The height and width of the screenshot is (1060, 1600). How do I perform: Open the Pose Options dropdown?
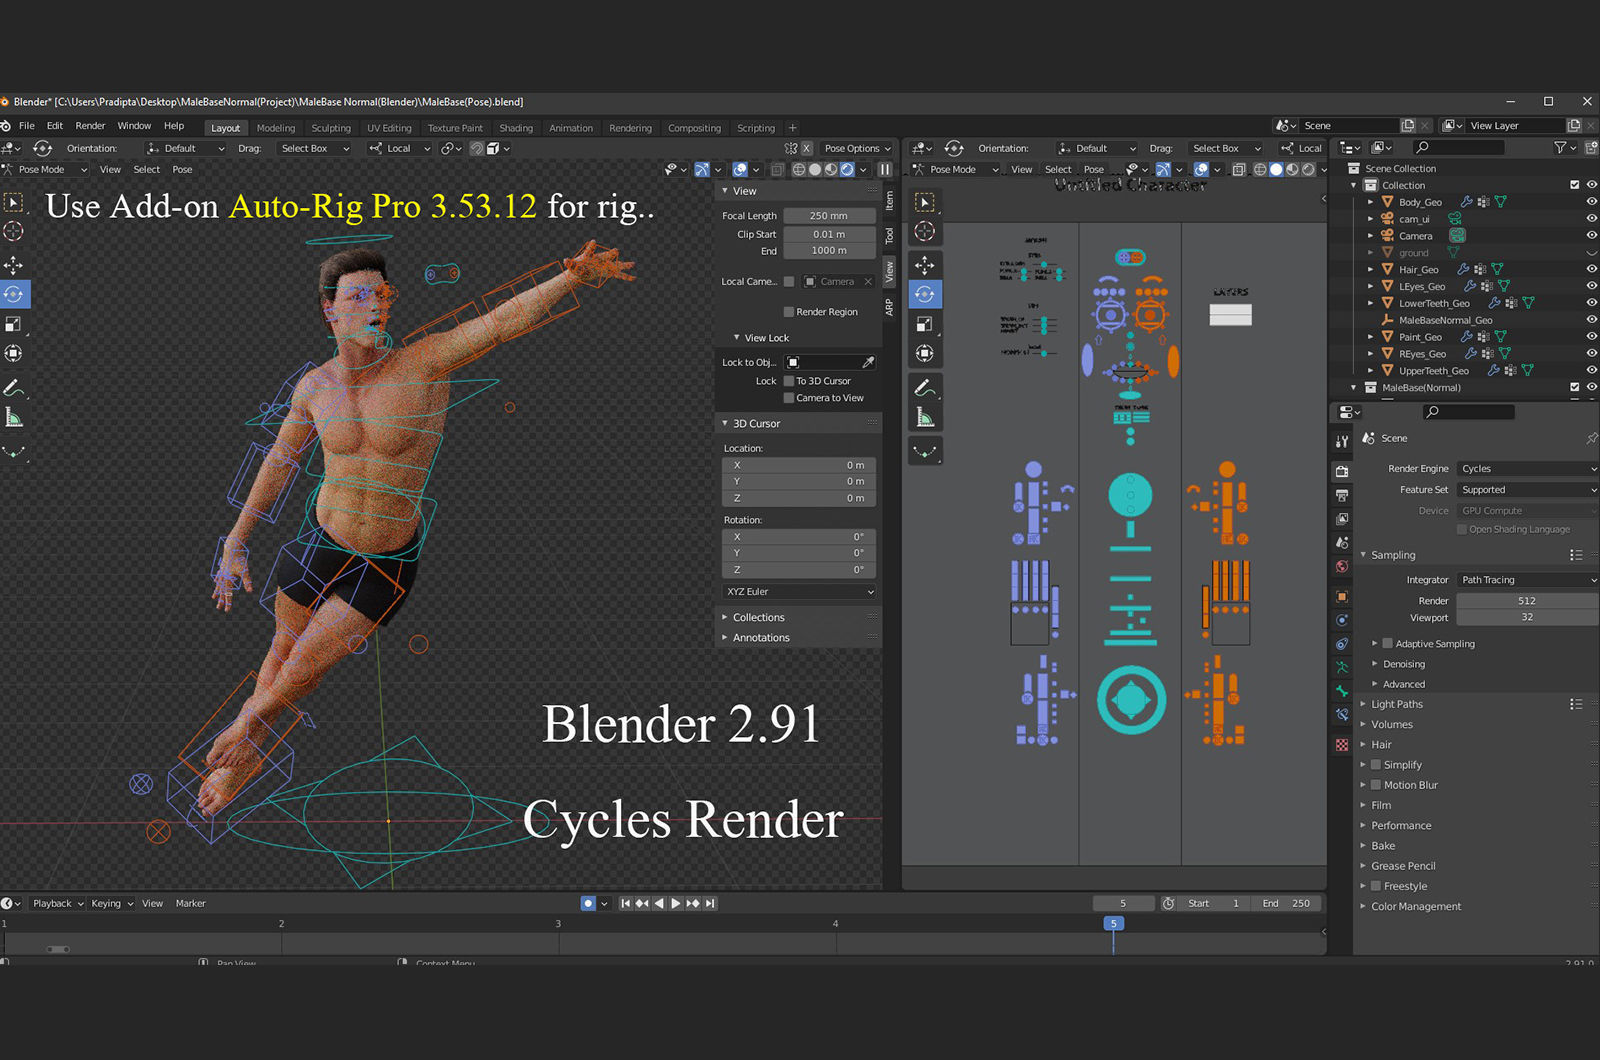click(x=856, y=148)
